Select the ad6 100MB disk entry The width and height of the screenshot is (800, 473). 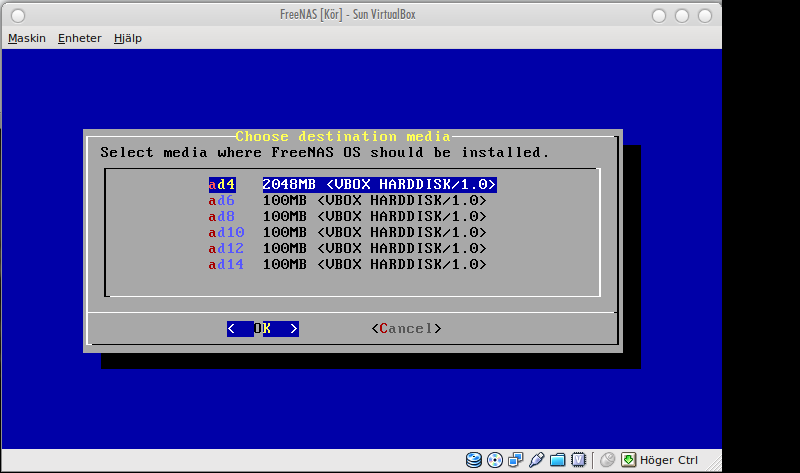(x=347, y=200)
